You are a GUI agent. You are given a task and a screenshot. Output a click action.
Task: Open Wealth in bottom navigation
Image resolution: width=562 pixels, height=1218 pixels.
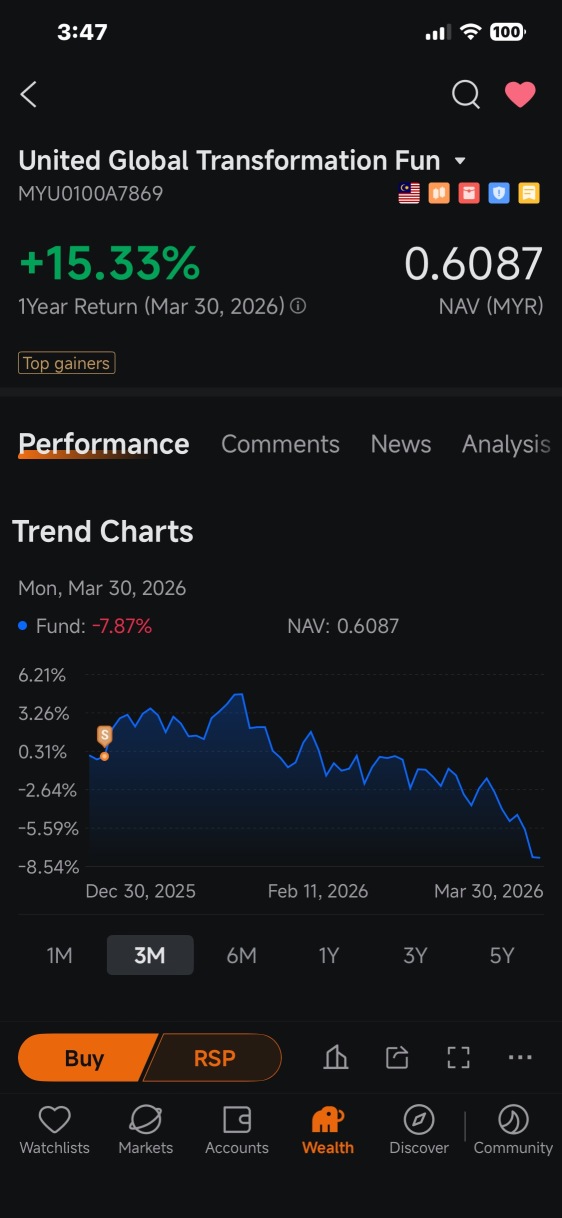328,1131
